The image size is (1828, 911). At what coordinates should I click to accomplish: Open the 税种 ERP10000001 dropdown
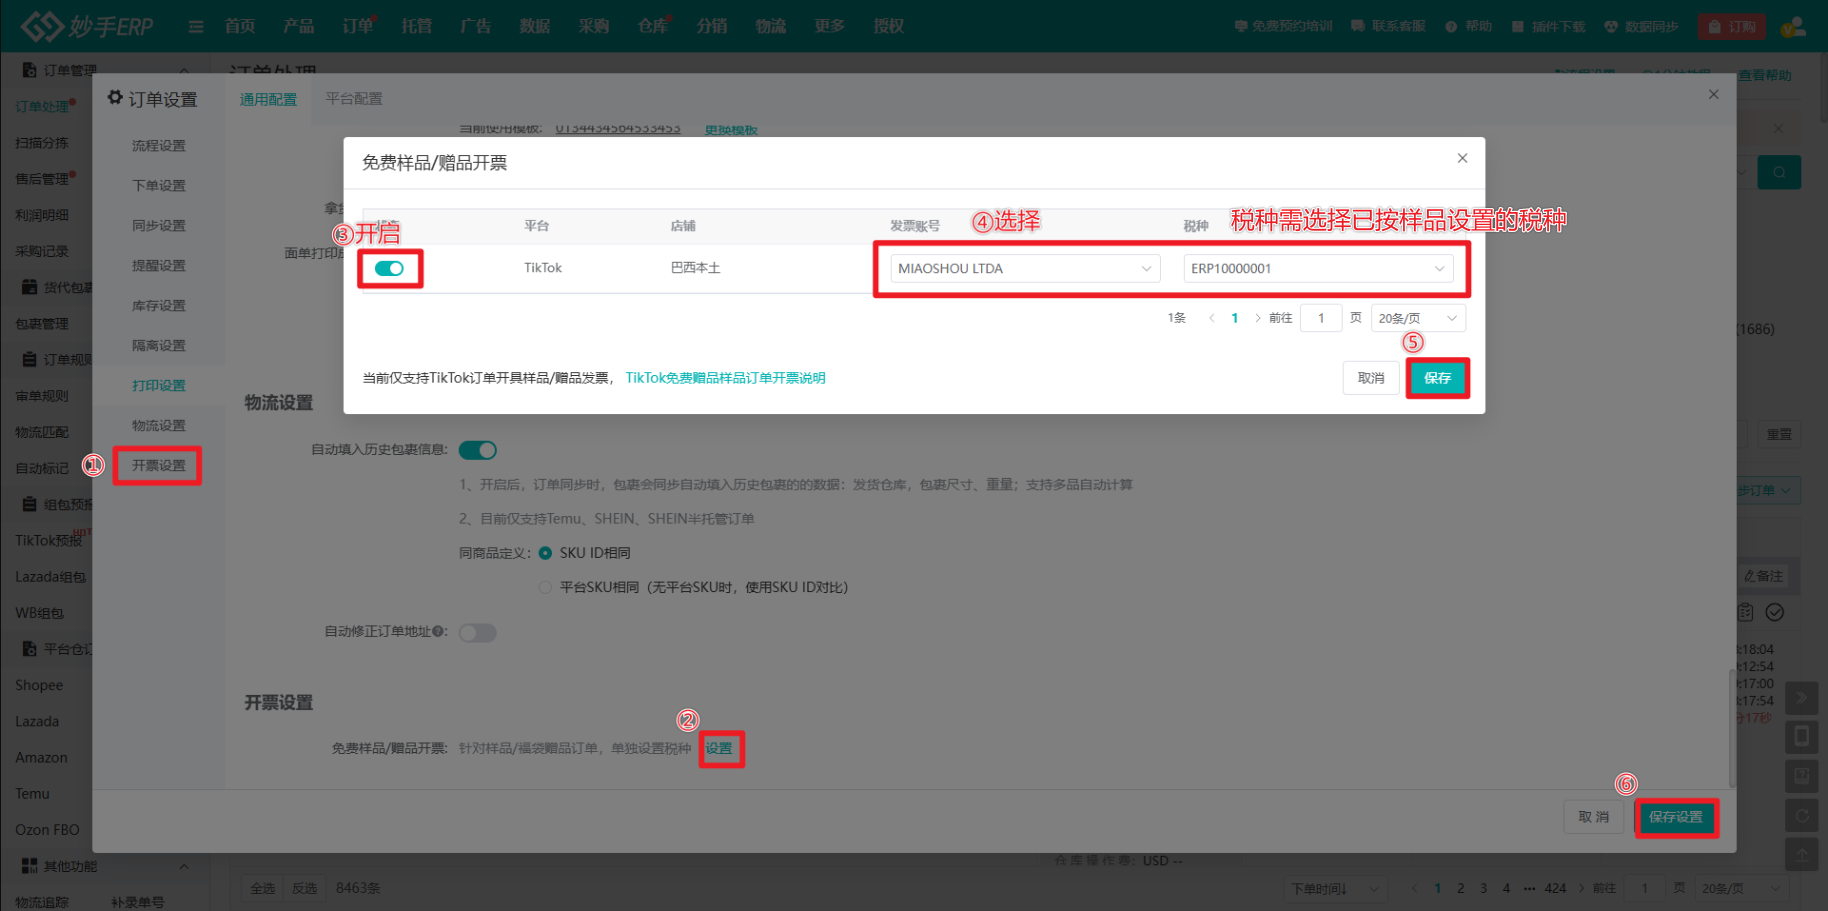(1318, 268)
